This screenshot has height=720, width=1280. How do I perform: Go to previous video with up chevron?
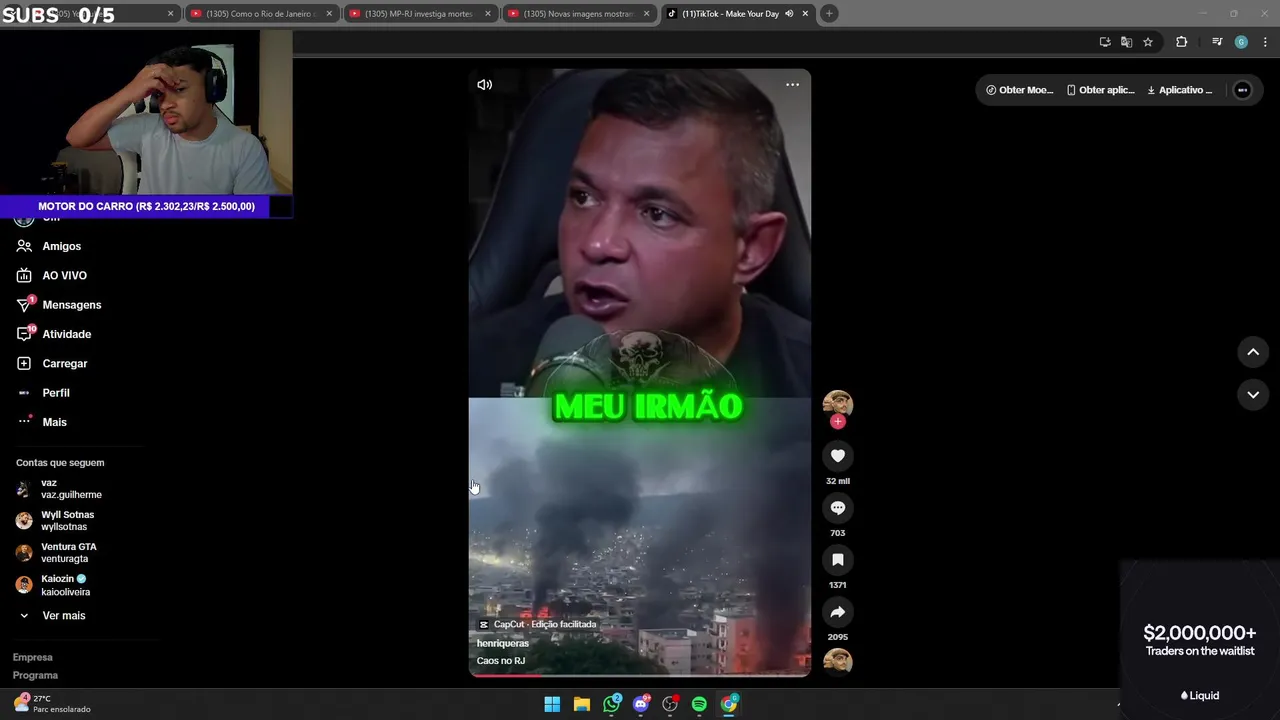tap(1253, 352)
